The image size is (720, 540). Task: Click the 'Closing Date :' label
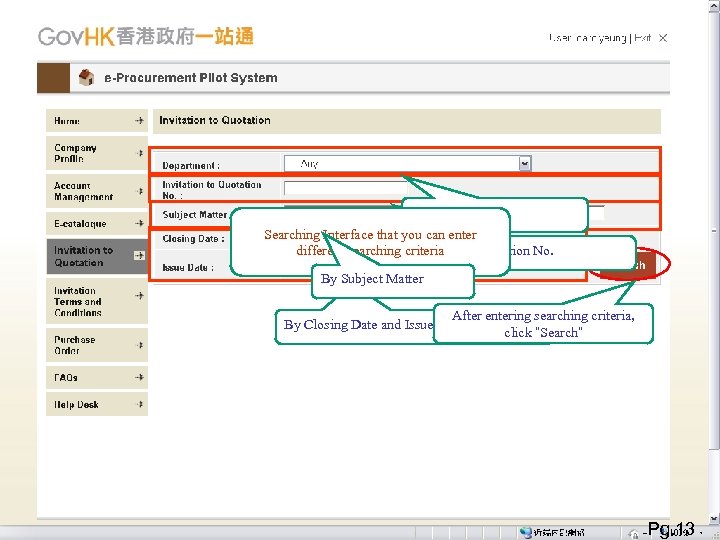[x=193, y=239]
